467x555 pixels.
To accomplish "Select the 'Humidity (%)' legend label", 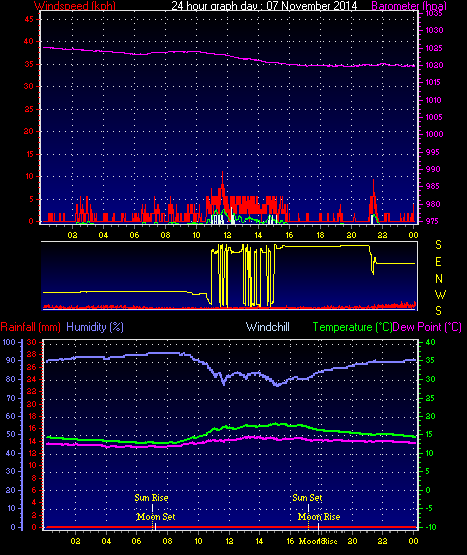I will click(x=95, y=327).
